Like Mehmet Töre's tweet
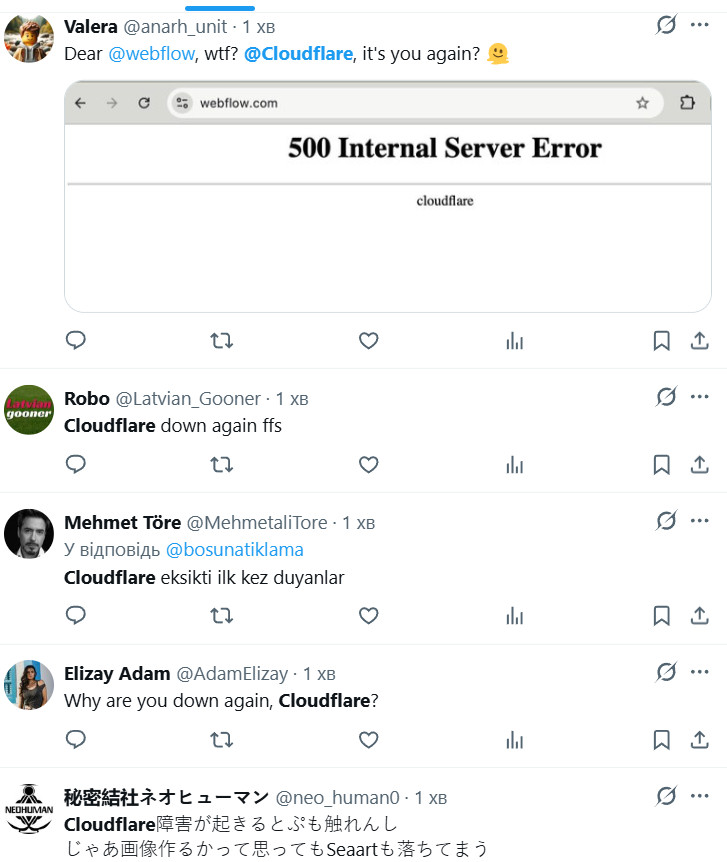The width and height of the screenshot is (727, 862). pos(368,615)
